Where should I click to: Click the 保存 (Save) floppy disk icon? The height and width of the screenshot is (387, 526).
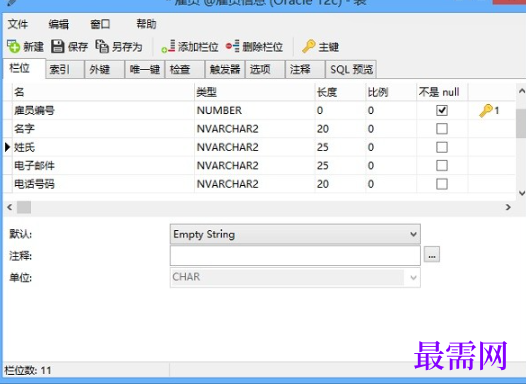(57, 46)
